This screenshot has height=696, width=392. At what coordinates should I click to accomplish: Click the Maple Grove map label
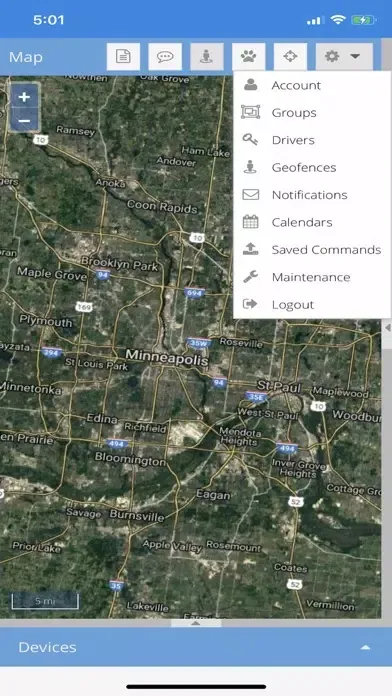point(51,273)
